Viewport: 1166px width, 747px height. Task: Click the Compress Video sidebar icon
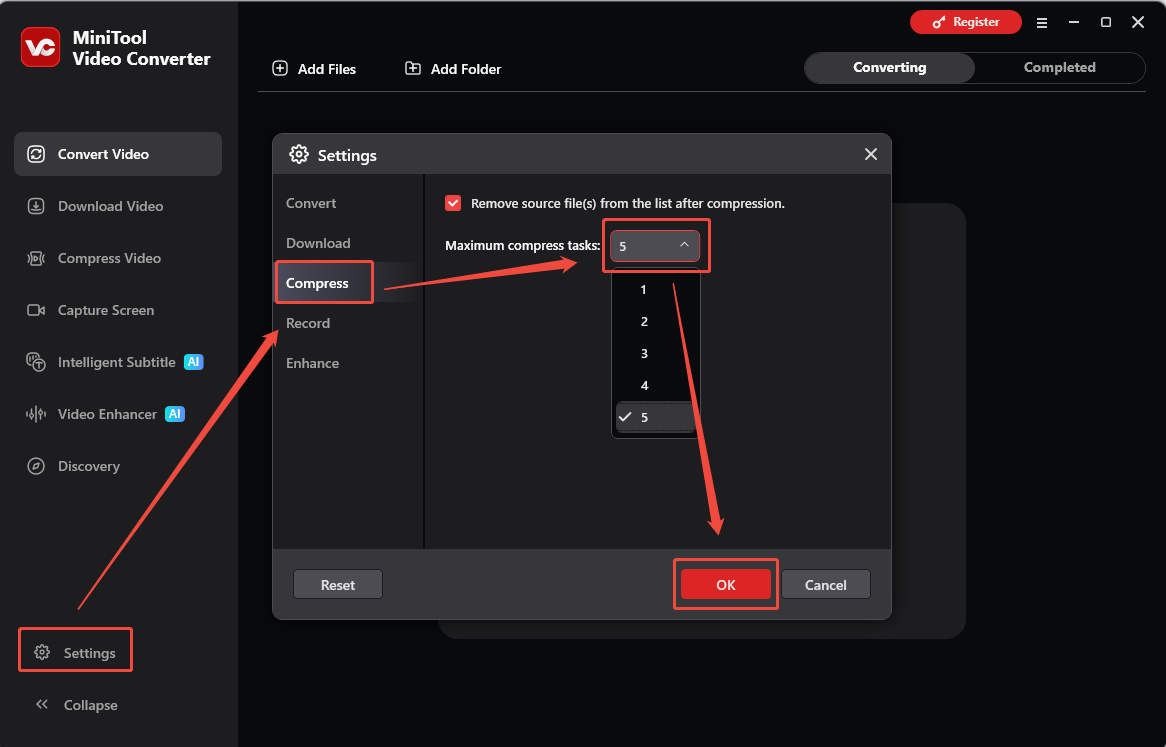(36, 258)
